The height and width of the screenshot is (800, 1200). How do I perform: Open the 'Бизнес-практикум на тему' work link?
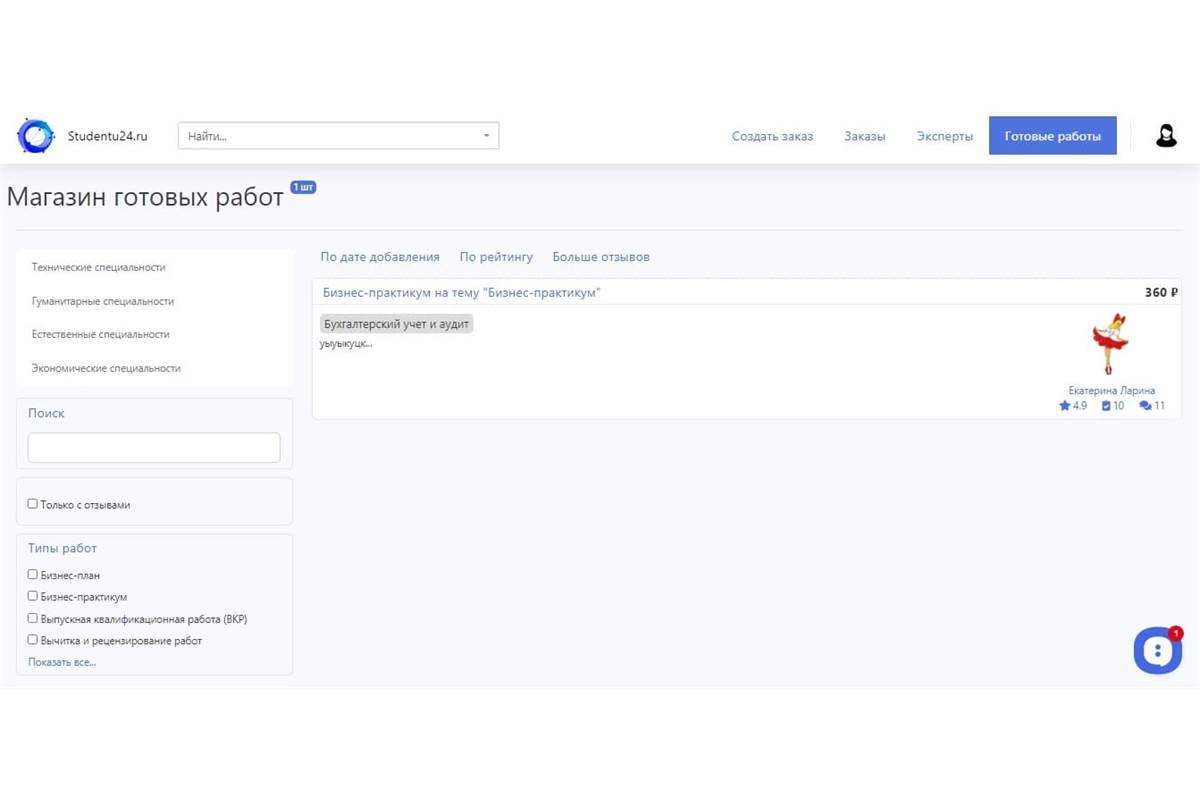click(461, 292)
